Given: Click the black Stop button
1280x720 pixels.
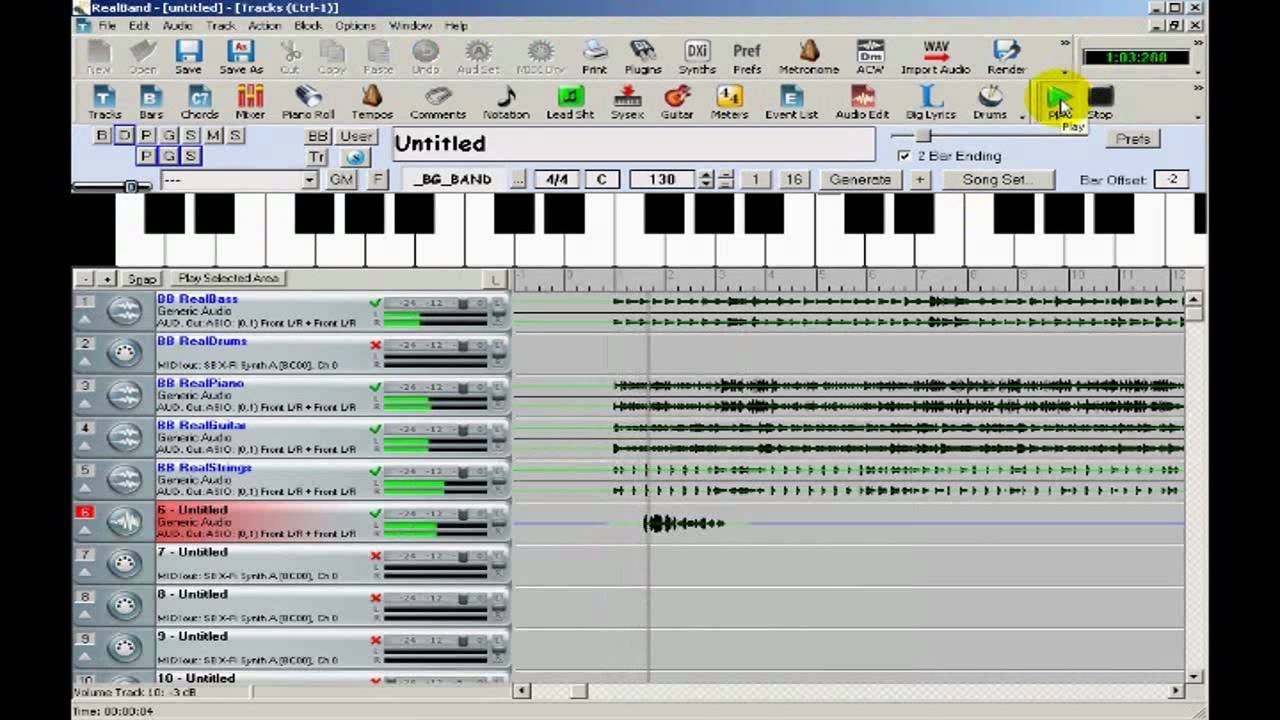Looking at the screenshot, I should click(1100, 101).
